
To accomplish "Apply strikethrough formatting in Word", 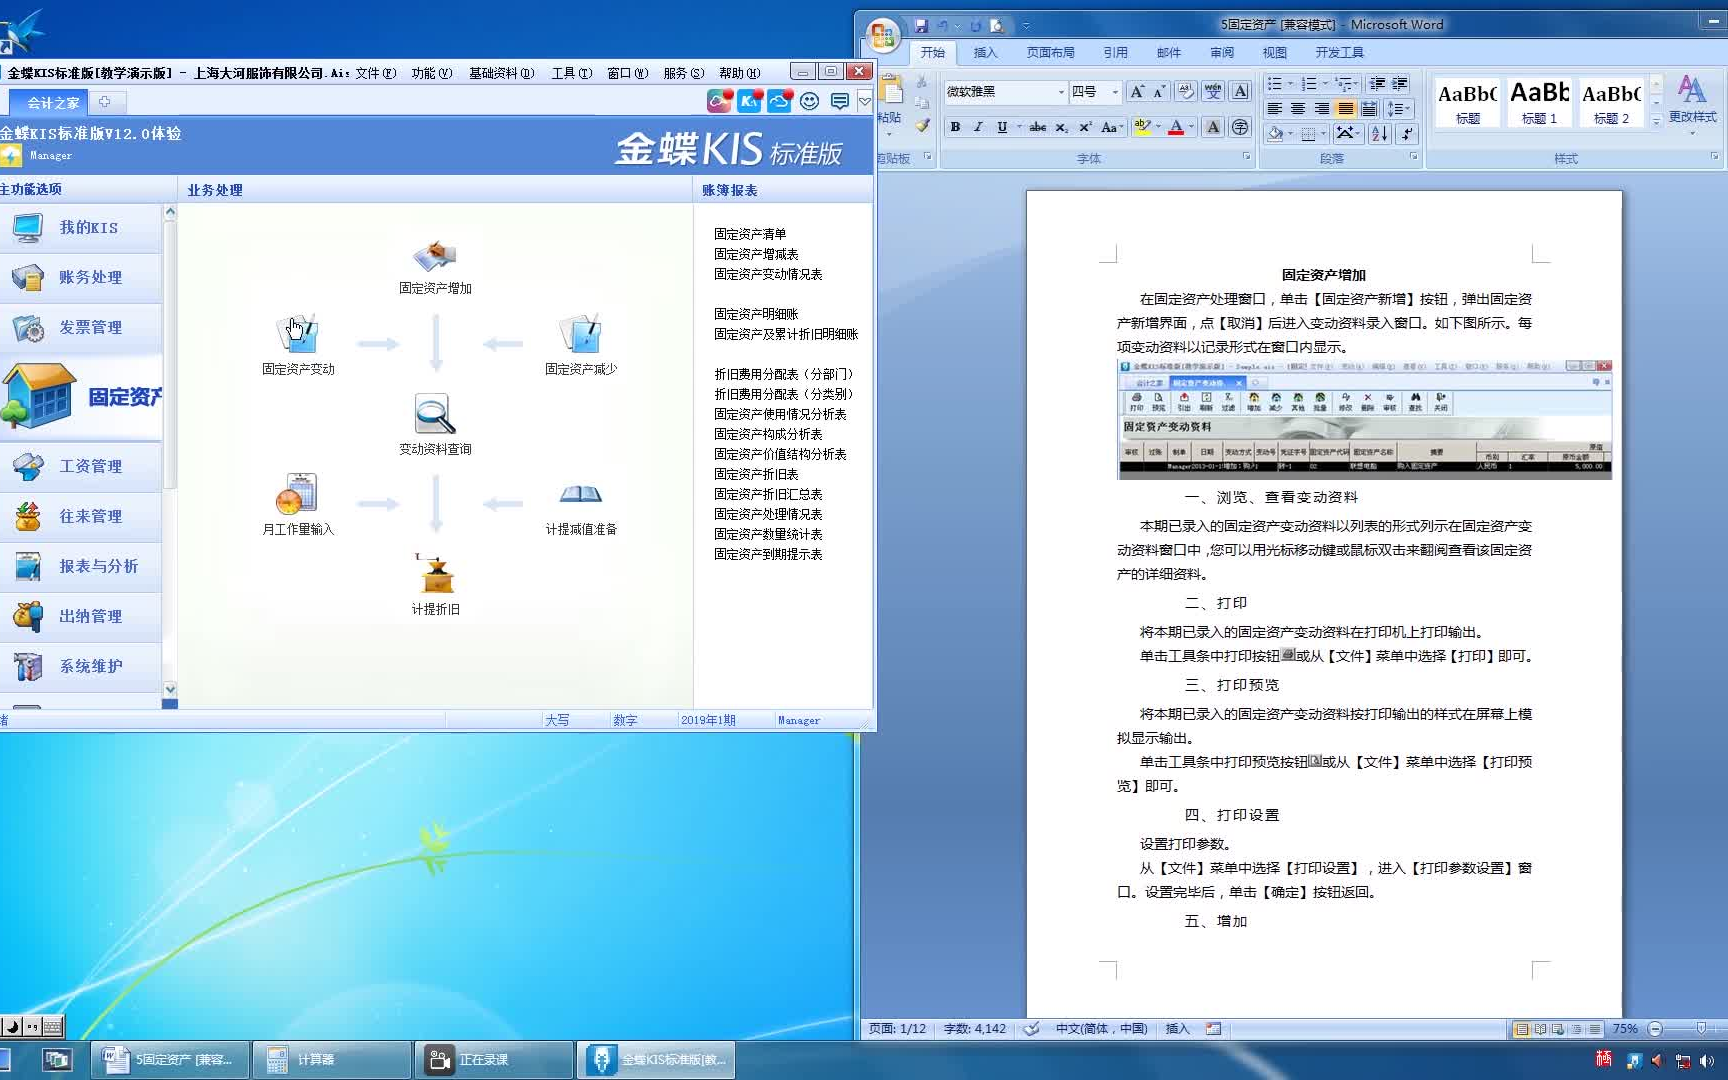I will click(1038, 127).
